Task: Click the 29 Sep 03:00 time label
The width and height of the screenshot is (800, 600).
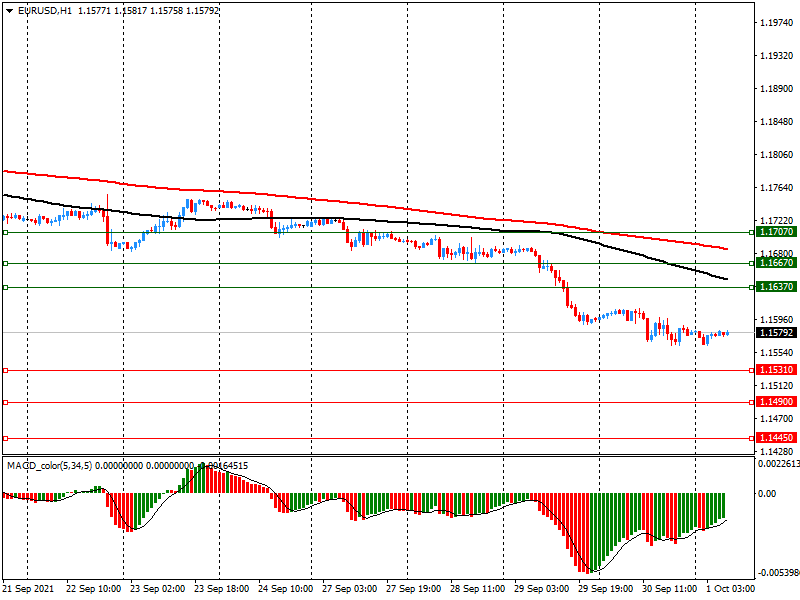Action: click(541, 589)
